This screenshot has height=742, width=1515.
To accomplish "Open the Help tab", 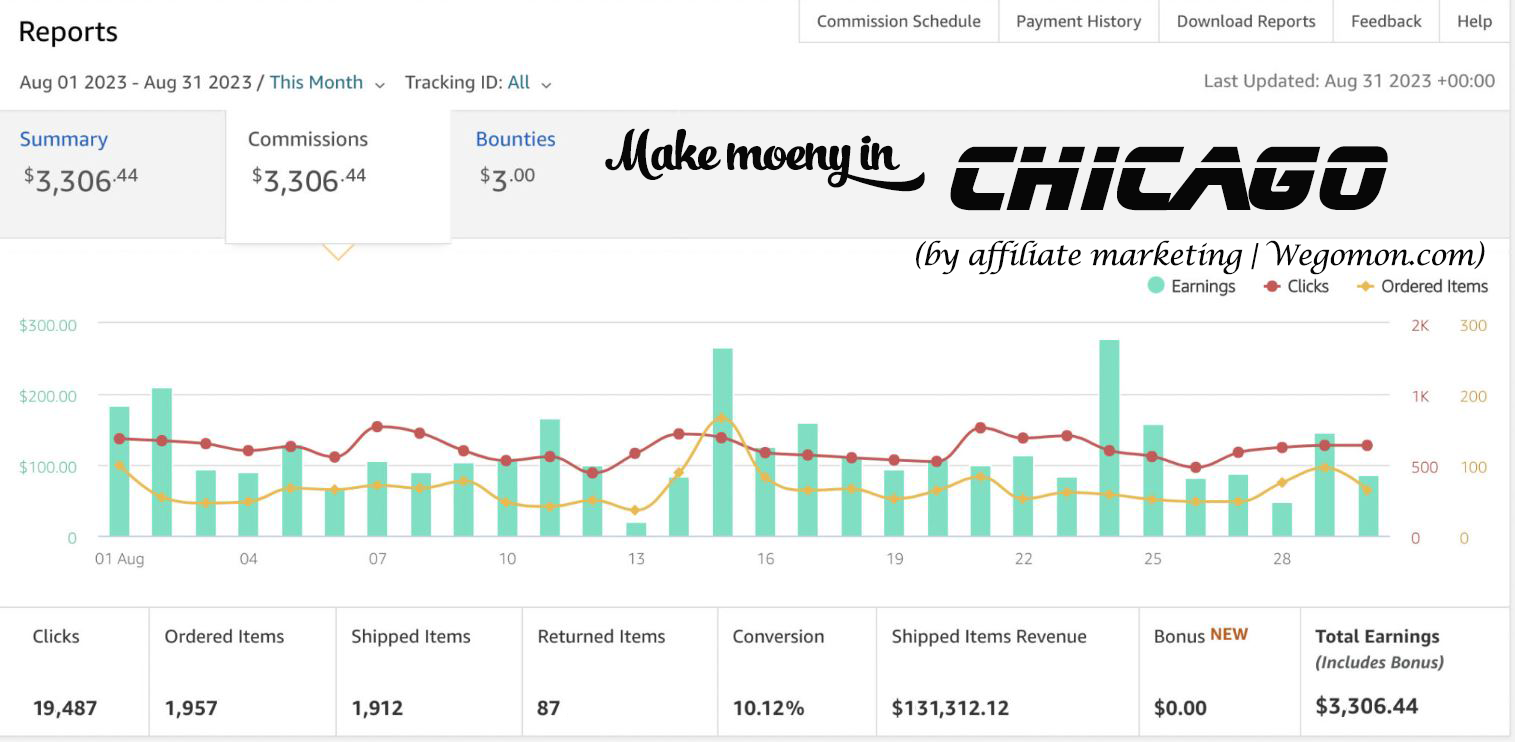I will pos(1474,21).
